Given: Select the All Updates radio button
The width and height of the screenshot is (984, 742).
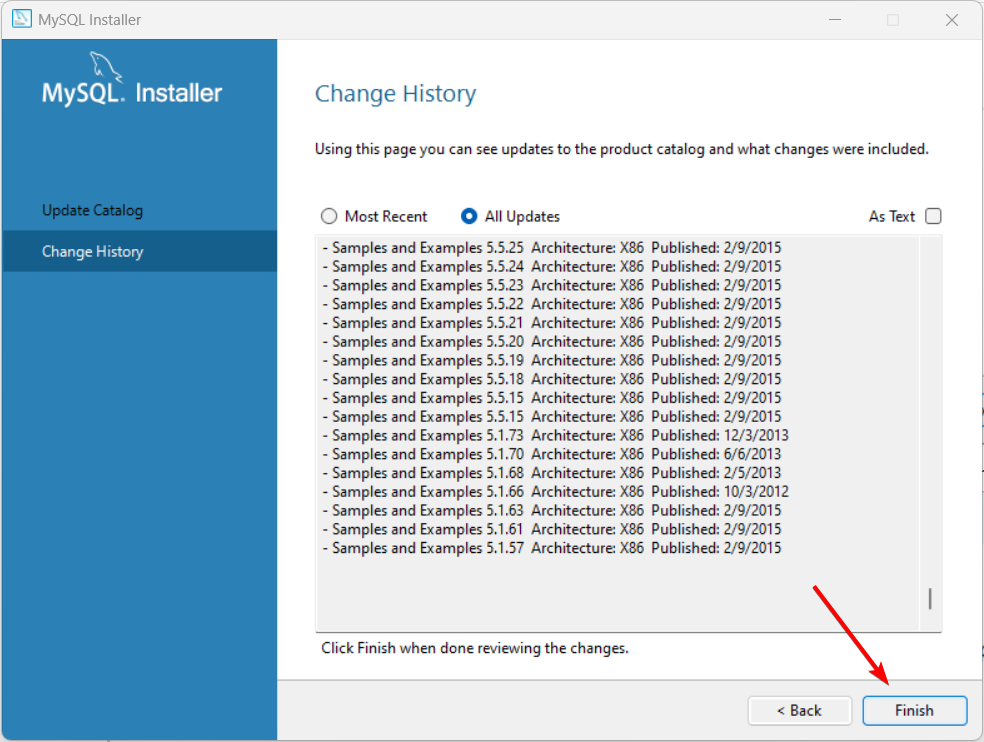Looking at the screenshot, I should (469, 217).
